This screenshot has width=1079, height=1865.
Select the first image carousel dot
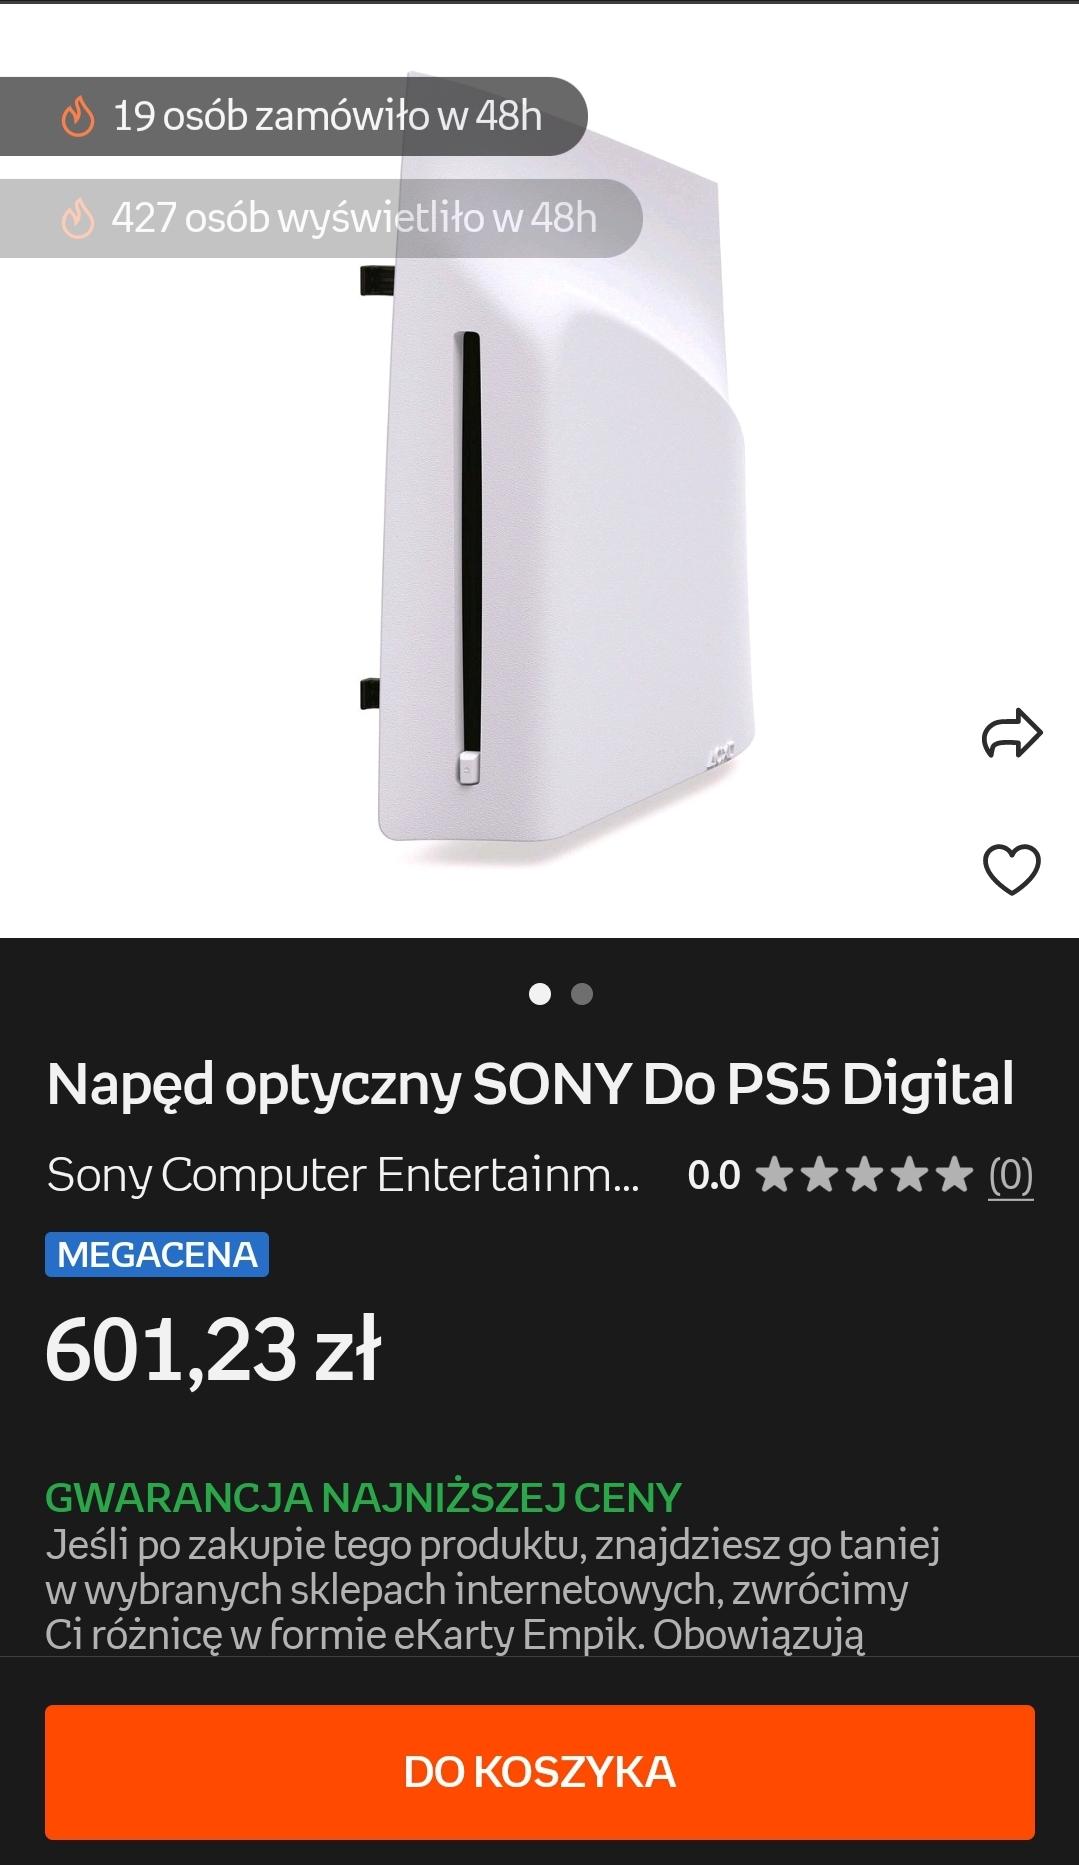click(x=540, y=994)
